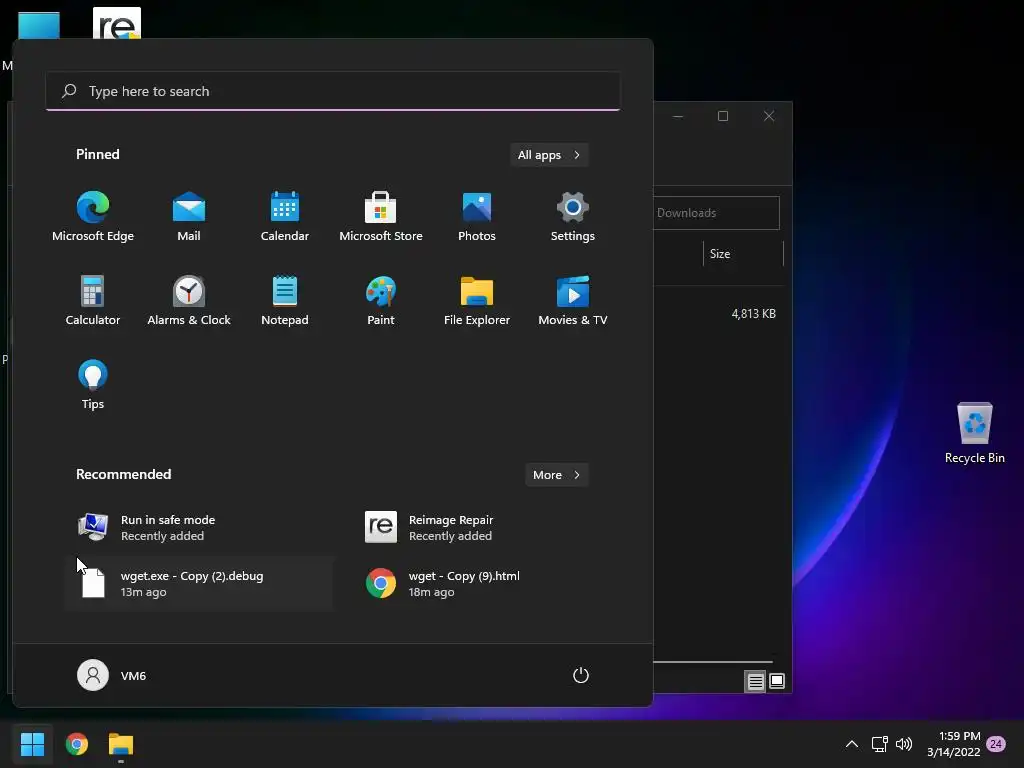This screenshot has height=768, width=1024.
Task: Expand the All apps list
Action: 549,155
